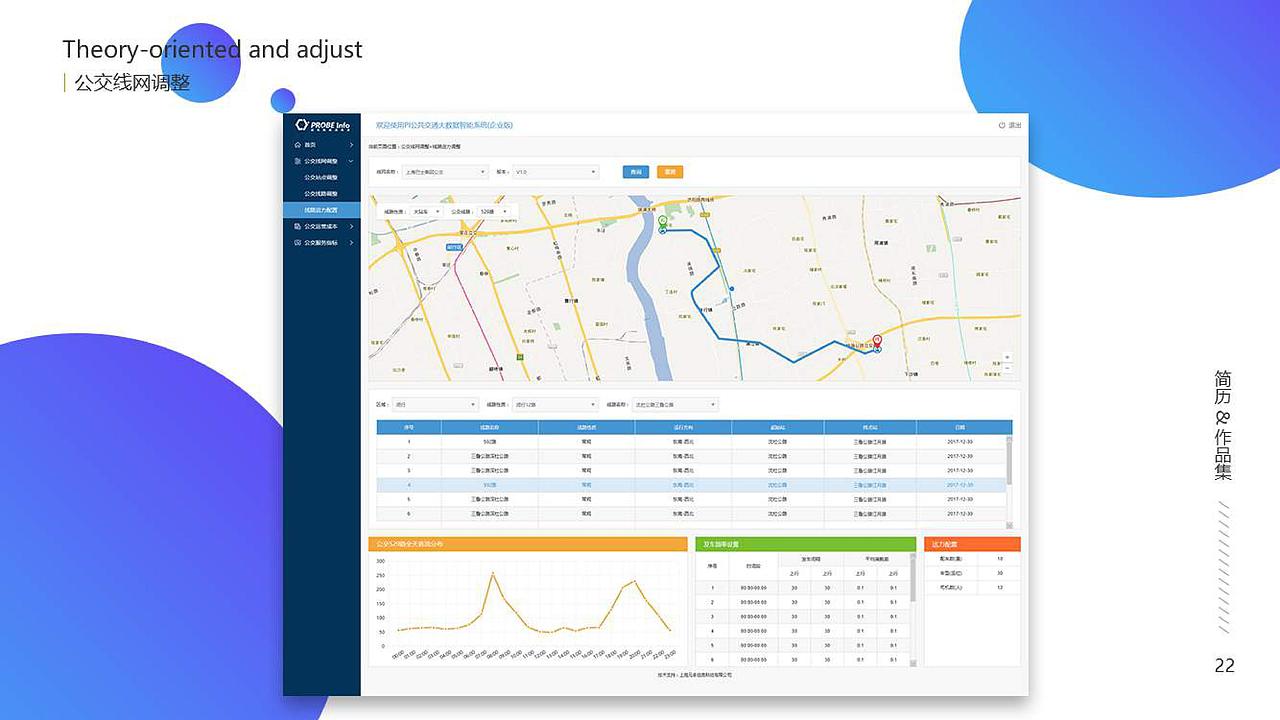Open the 大站车 dropdown on the map
1280x720 pixels.
[x=427, y=212]
